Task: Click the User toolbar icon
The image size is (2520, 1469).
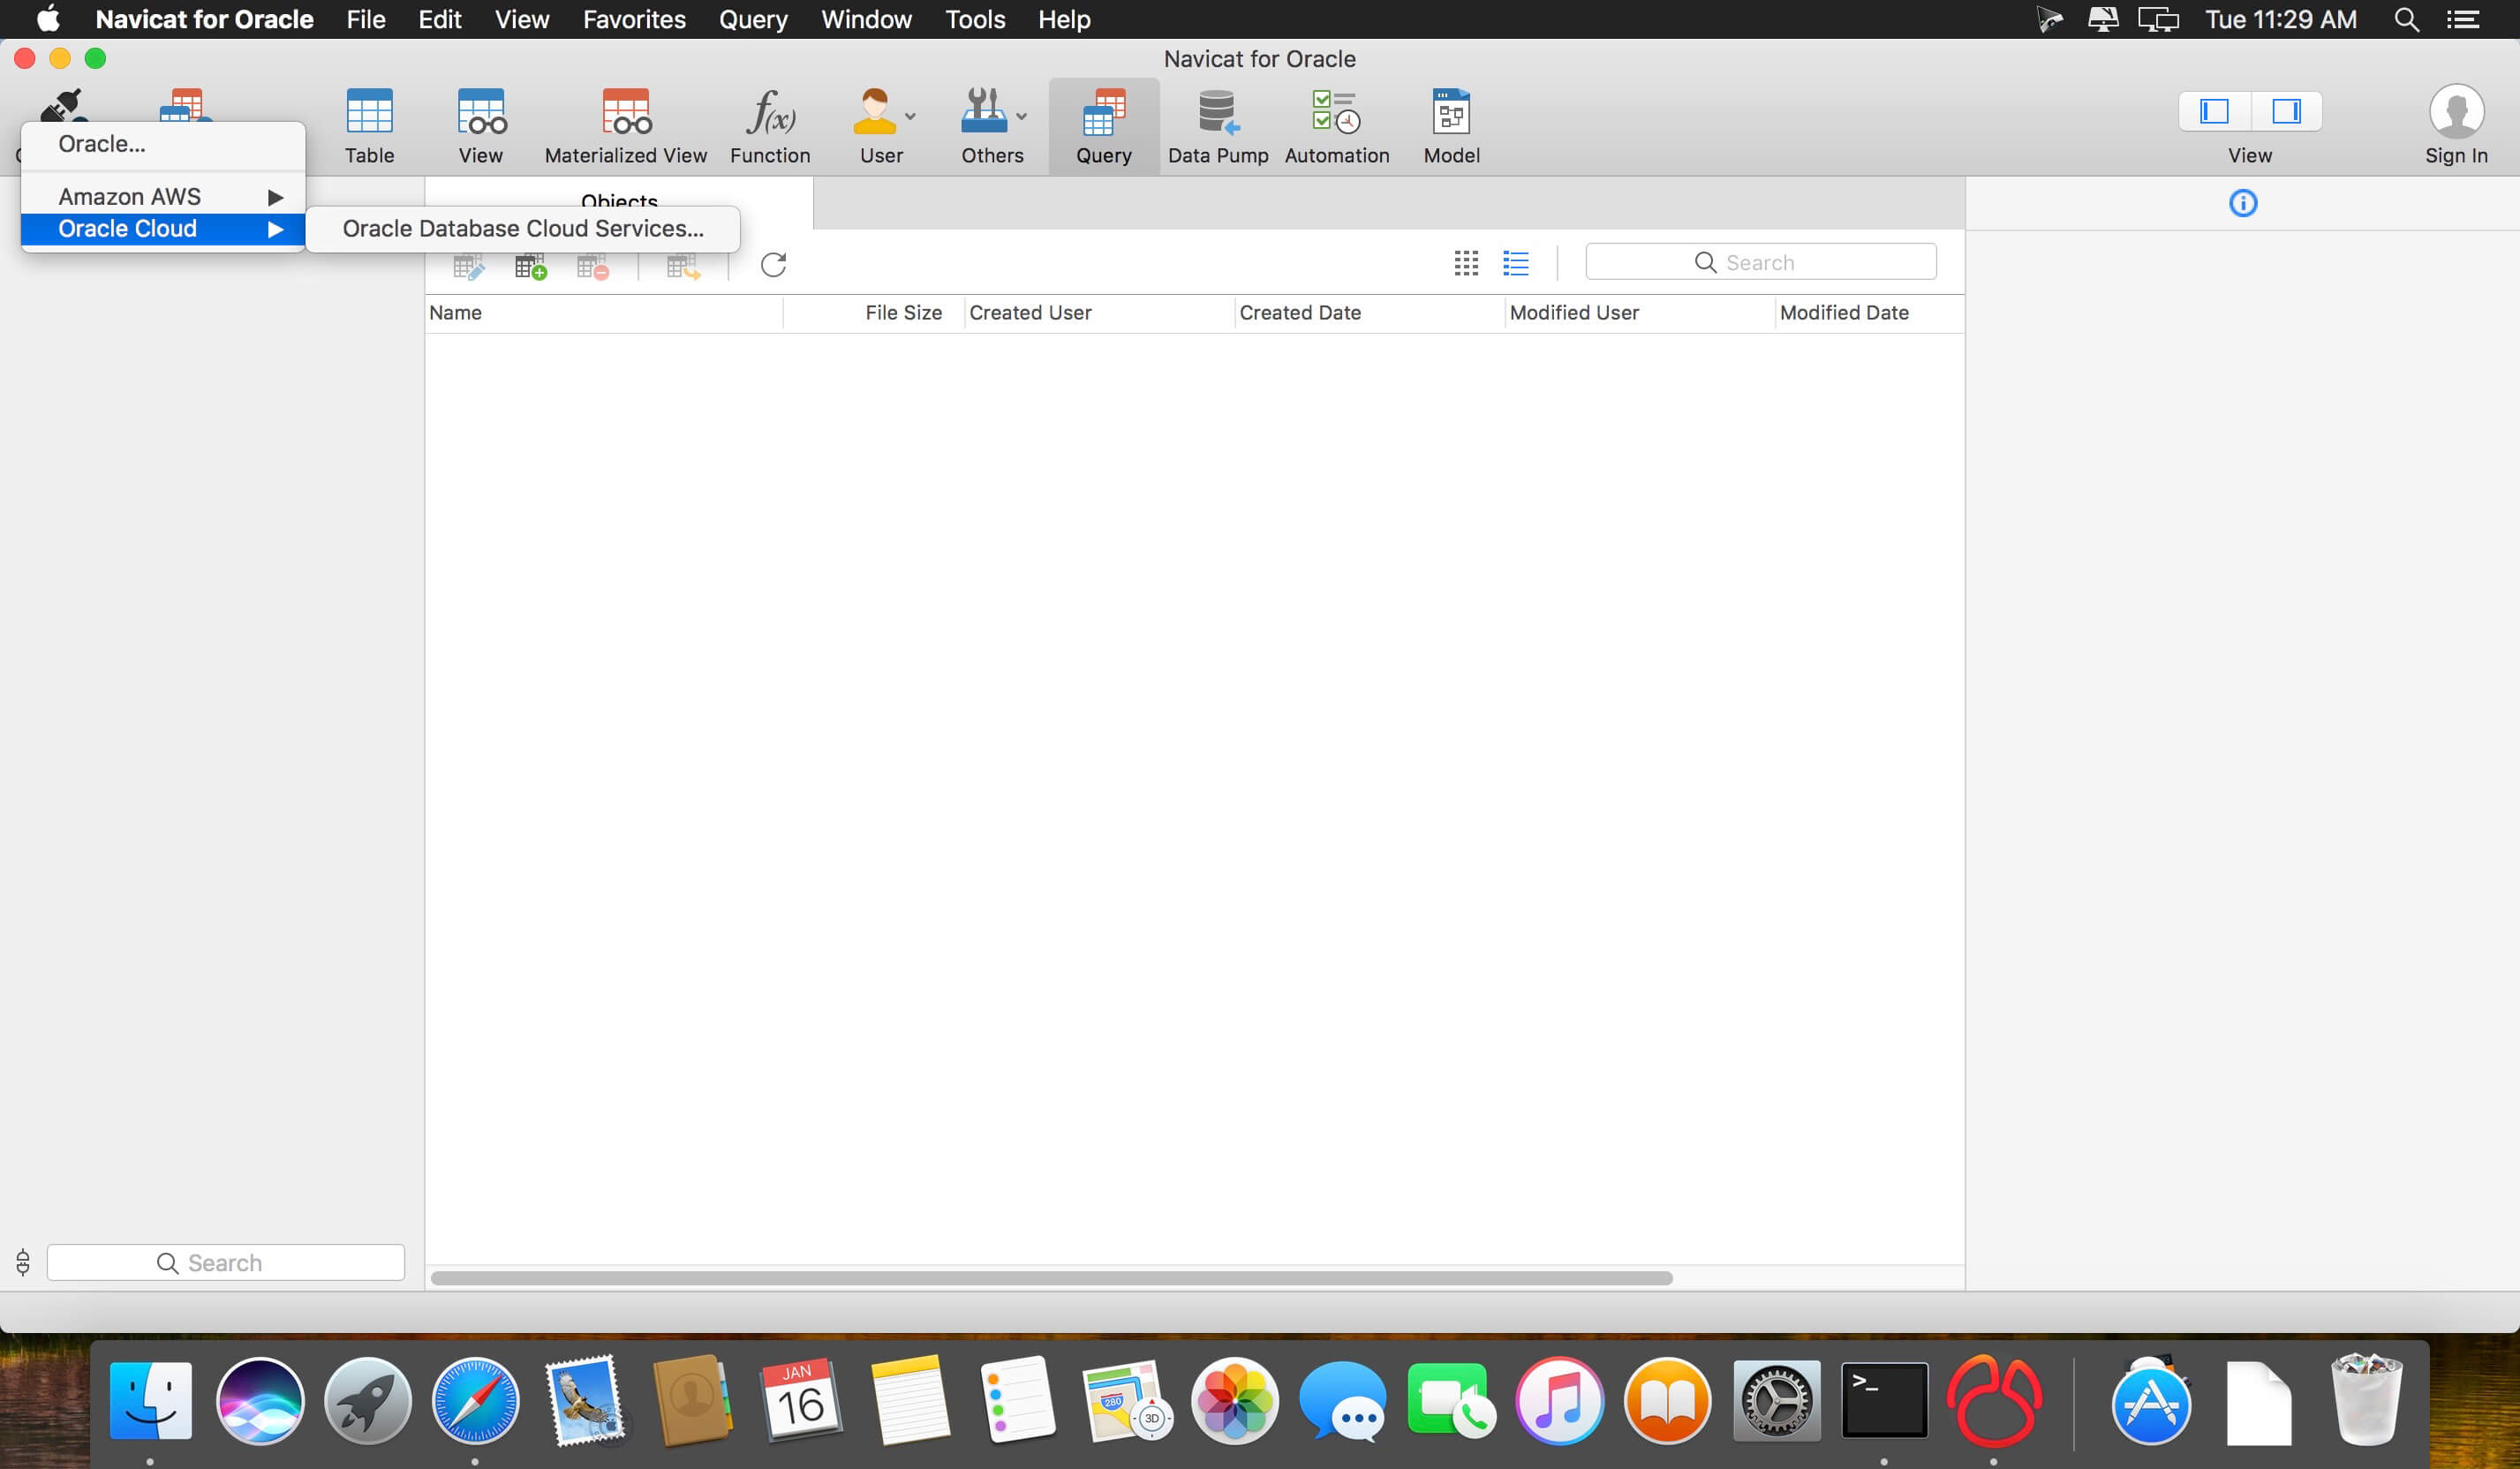Action: click(874, 112)
